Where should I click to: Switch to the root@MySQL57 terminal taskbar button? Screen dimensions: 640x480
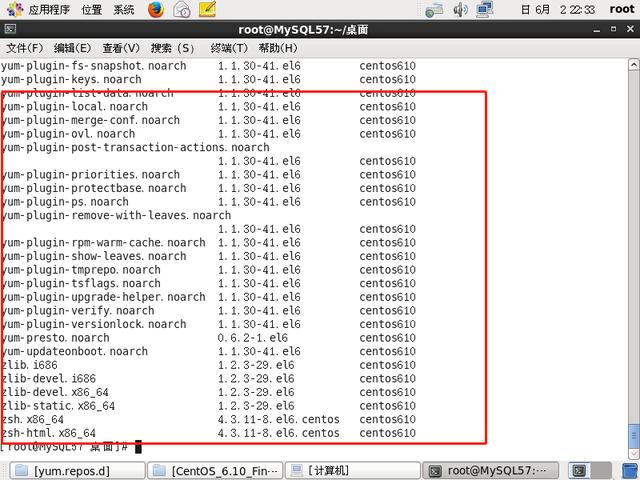coord(490,471)
